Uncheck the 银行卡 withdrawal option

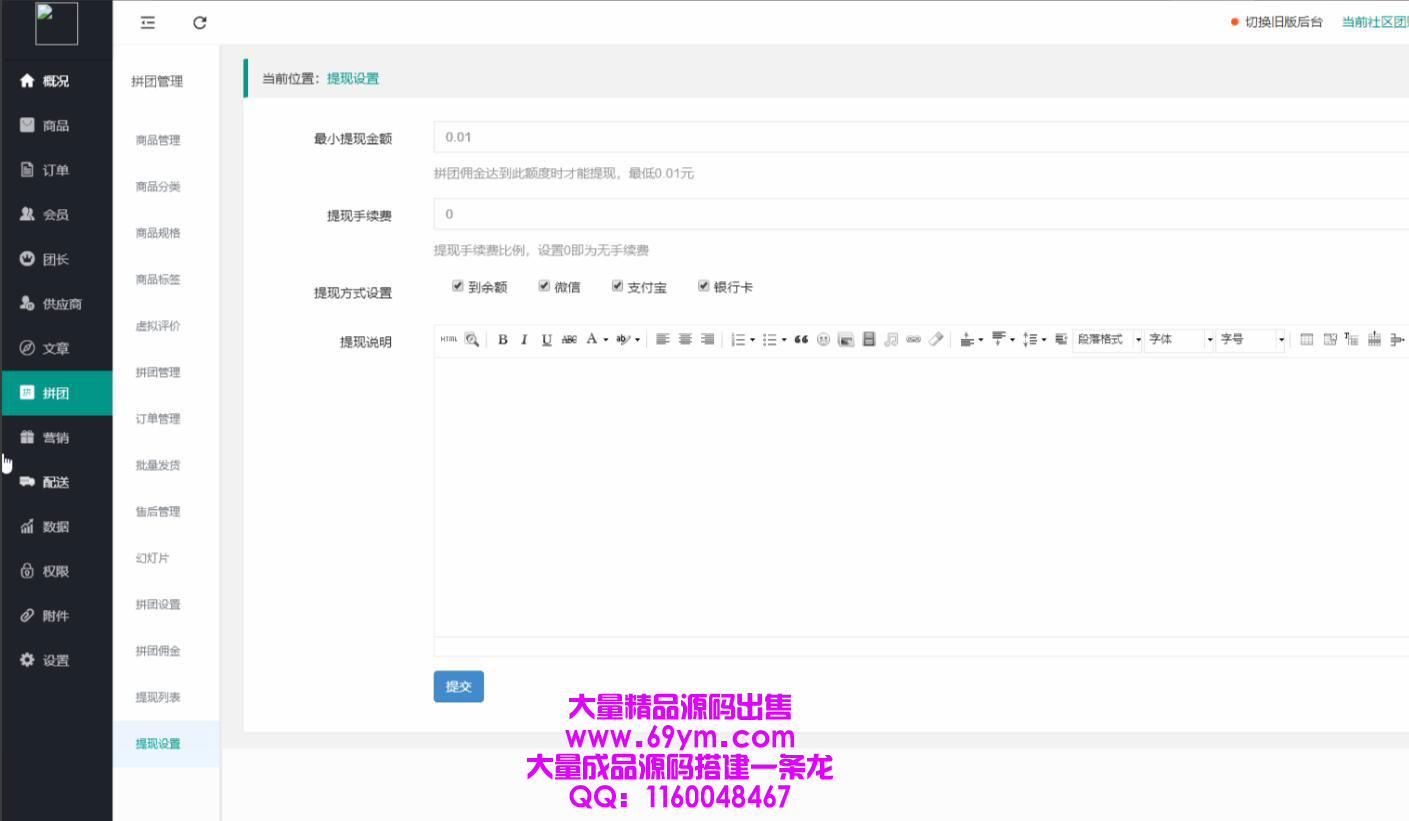tap(703, 286)
